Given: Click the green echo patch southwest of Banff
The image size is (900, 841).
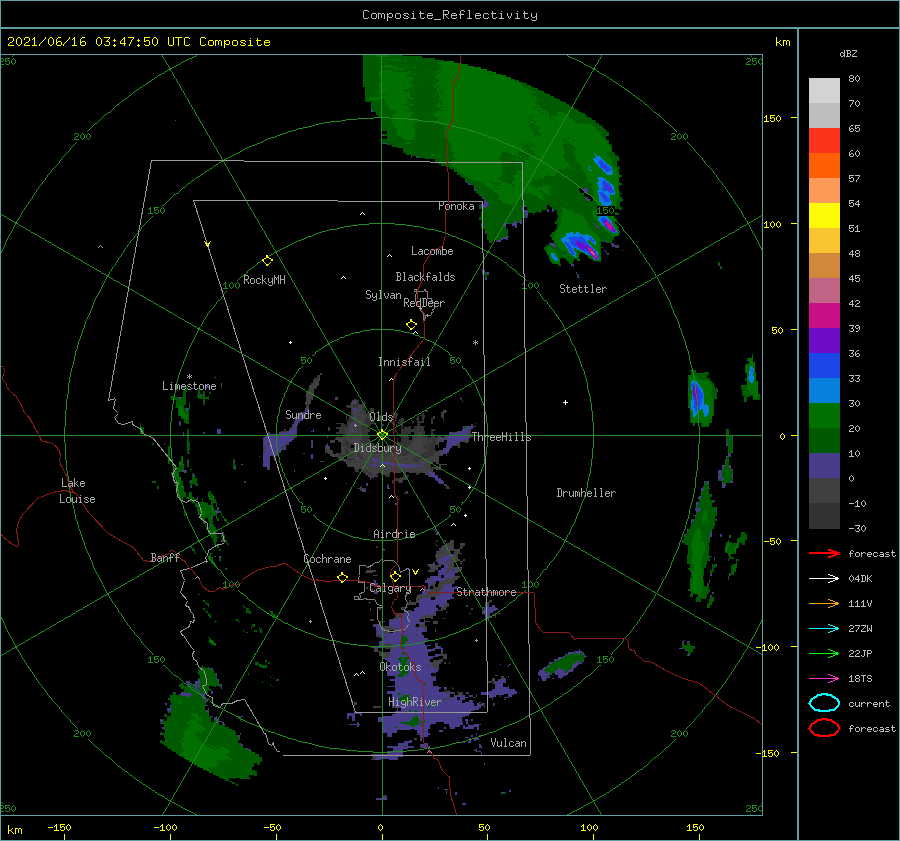Looking at the screenshot, I should tap(210, 734).
